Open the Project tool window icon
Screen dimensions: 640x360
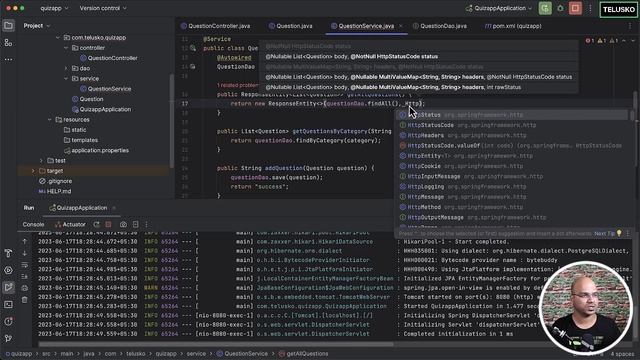pyautogui.click(x=8, y=26)
